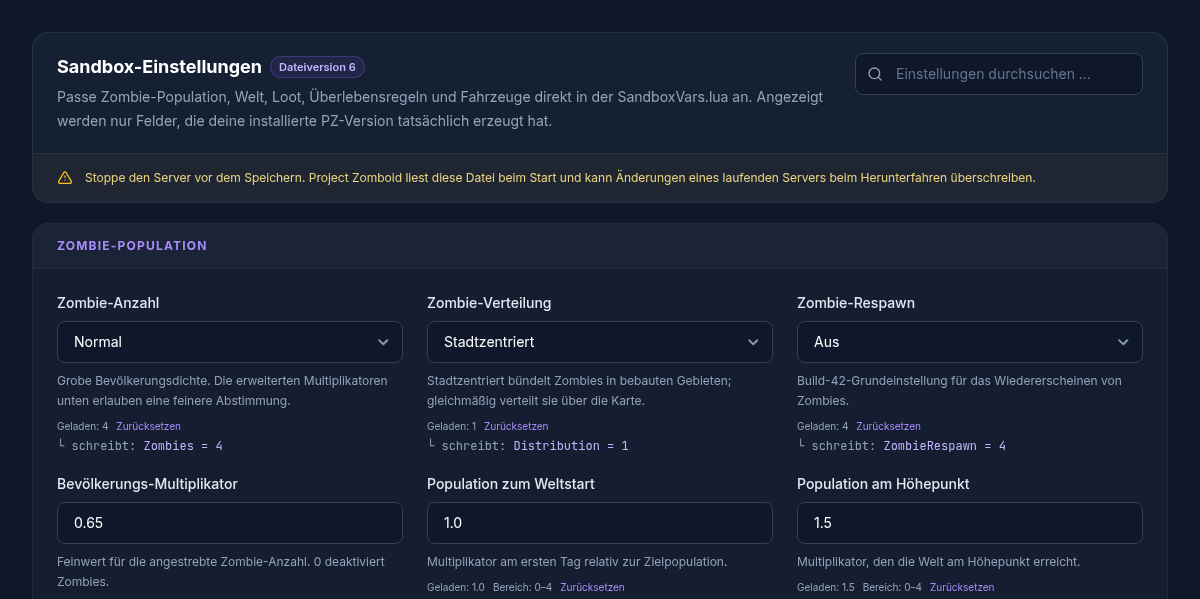Click the yellow warning triangle icon
This screenshot has width=1200, height=599.
(65, 178)
